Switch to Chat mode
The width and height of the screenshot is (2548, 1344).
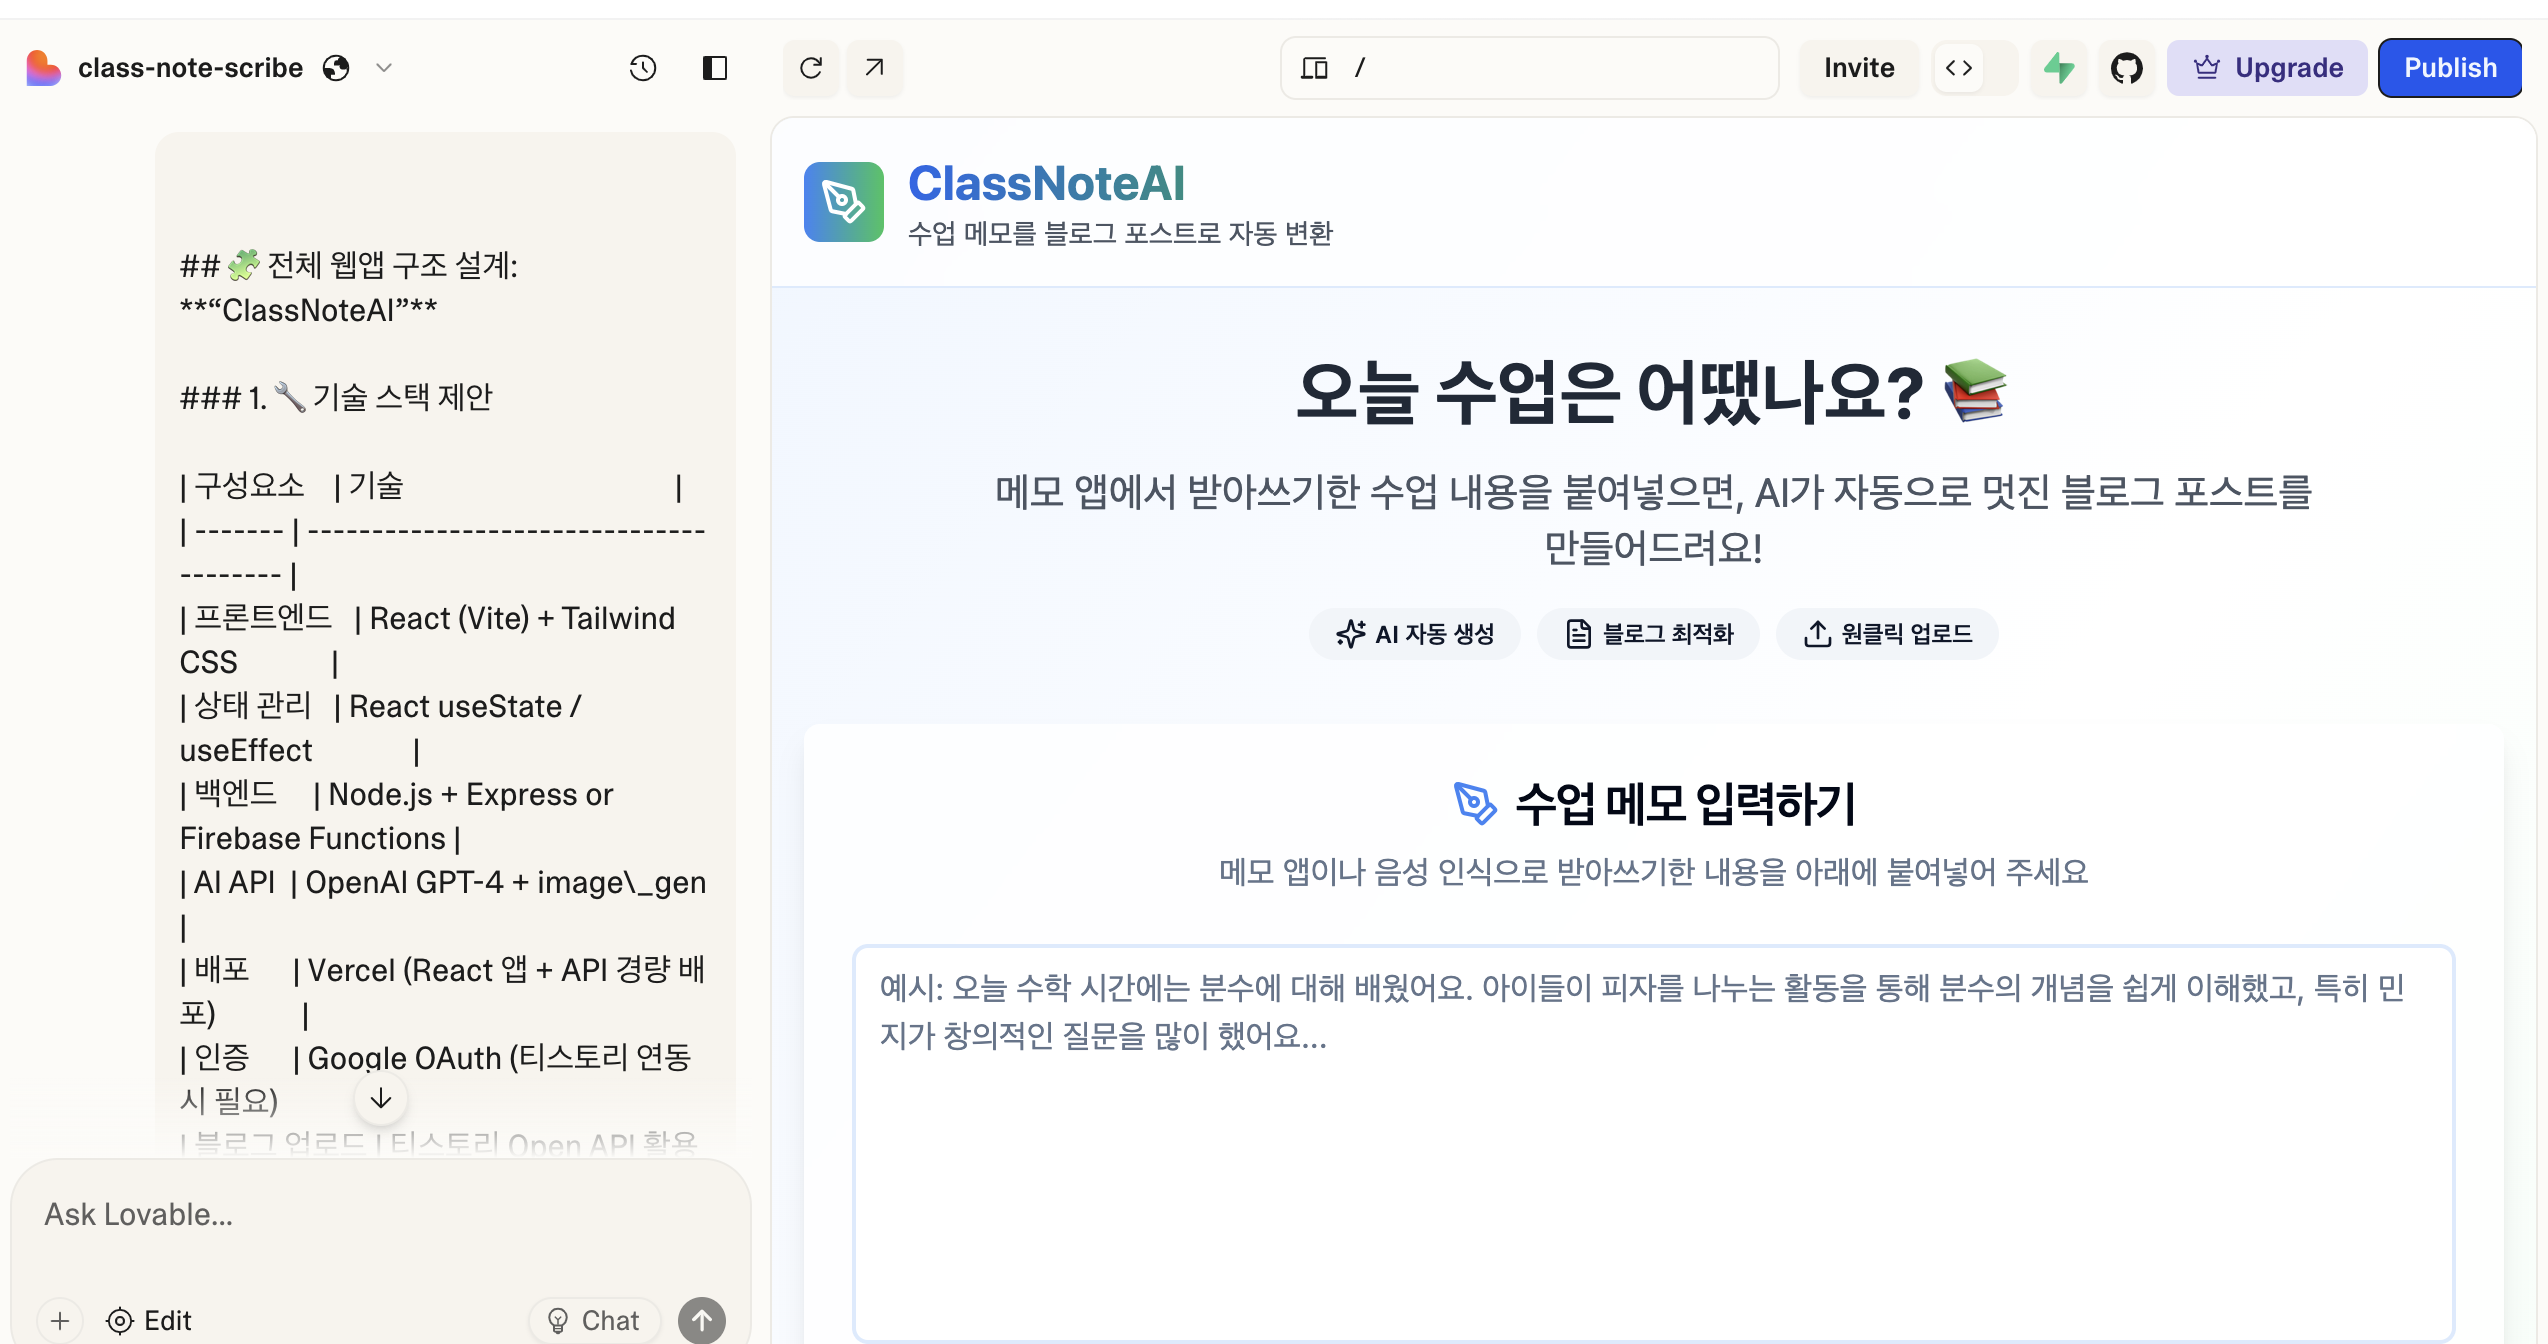[594, 1320]
